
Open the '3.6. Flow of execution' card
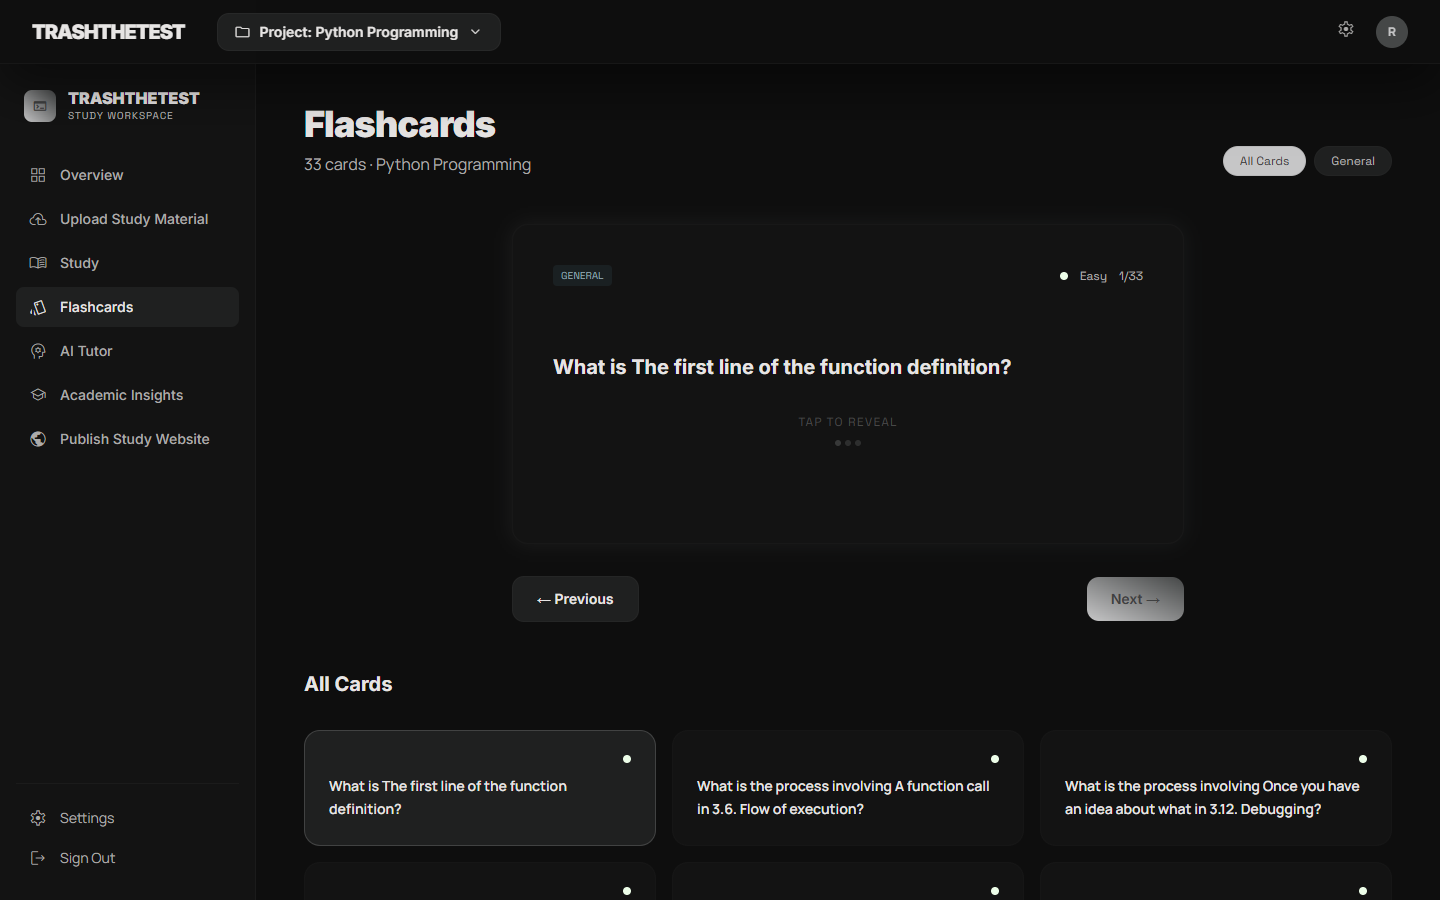pos(848,788)
